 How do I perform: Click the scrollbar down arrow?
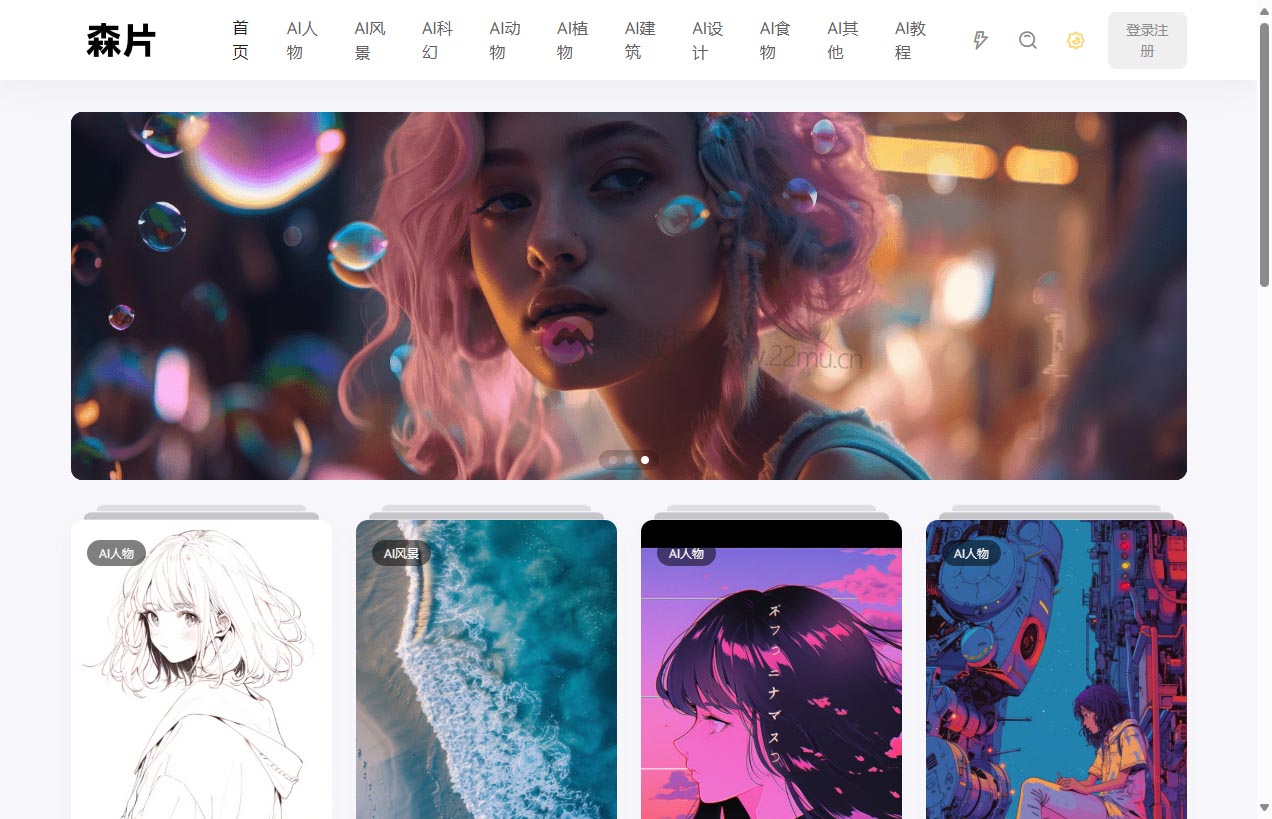pos(1264,807)
